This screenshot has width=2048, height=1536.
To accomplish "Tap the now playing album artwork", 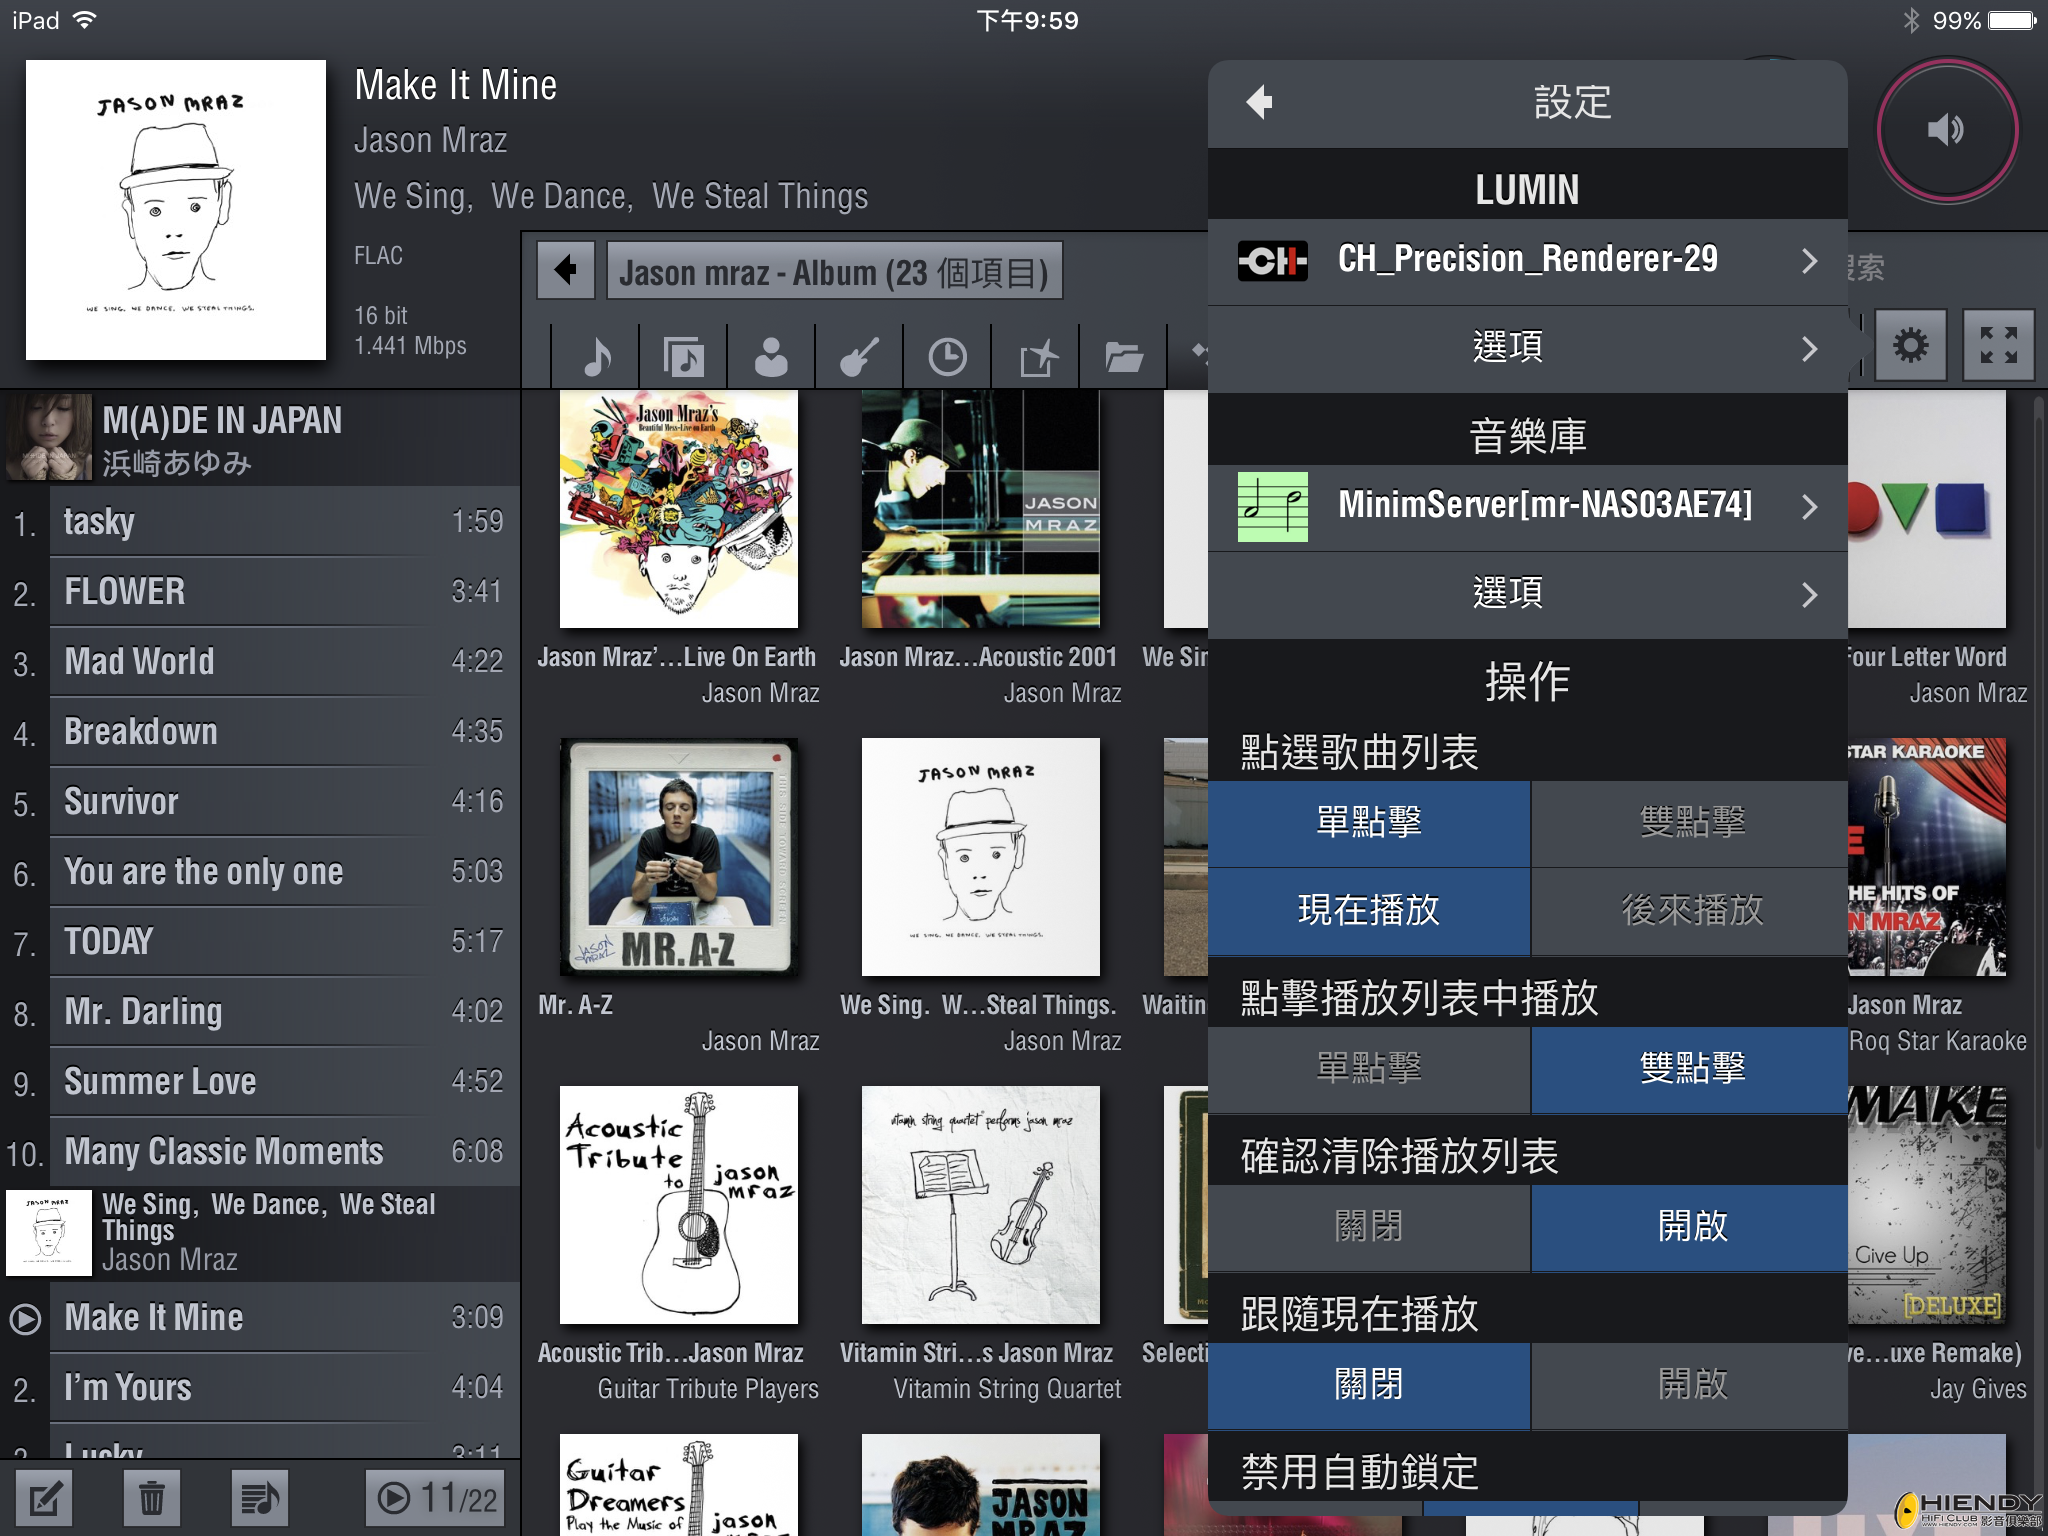I will click(176, 210).
